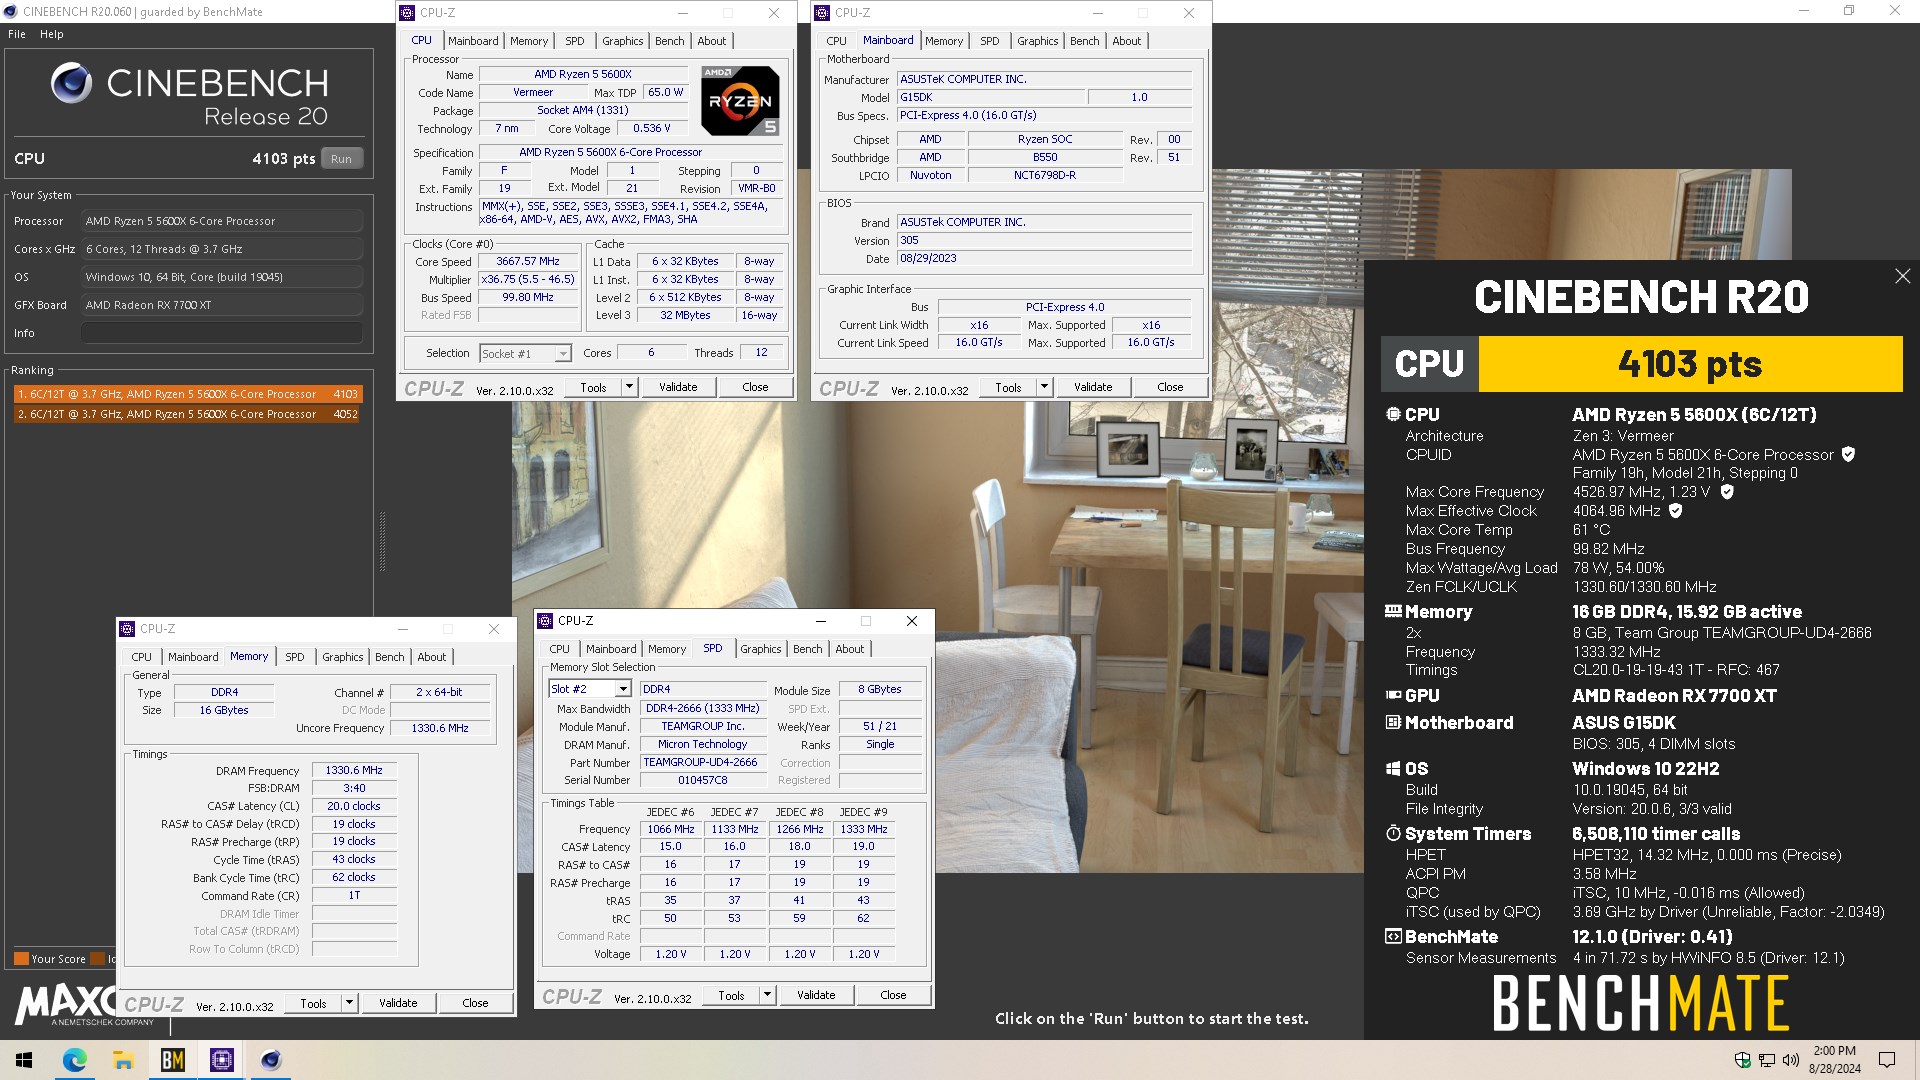Open the taskbar clock showing 2:00 PM
1920x1080 pixels.
point(1834,1060)
